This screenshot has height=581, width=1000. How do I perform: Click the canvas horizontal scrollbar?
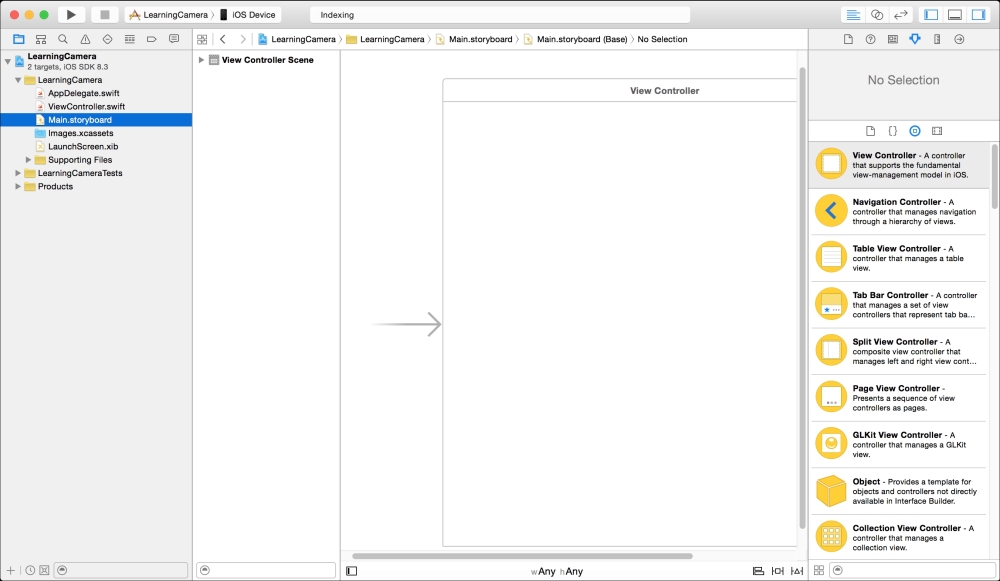[522, 556]
